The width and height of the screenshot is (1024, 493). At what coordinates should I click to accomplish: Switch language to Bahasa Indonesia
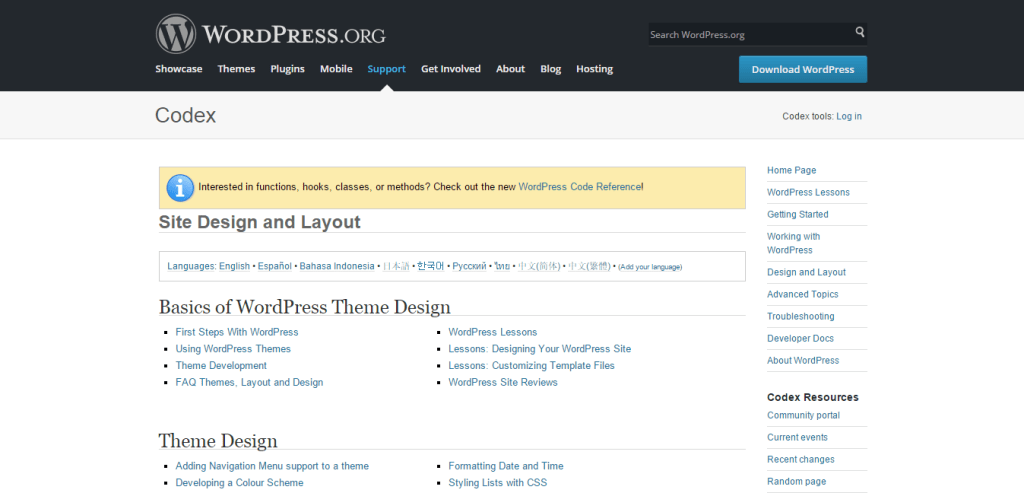coord(337,266)
